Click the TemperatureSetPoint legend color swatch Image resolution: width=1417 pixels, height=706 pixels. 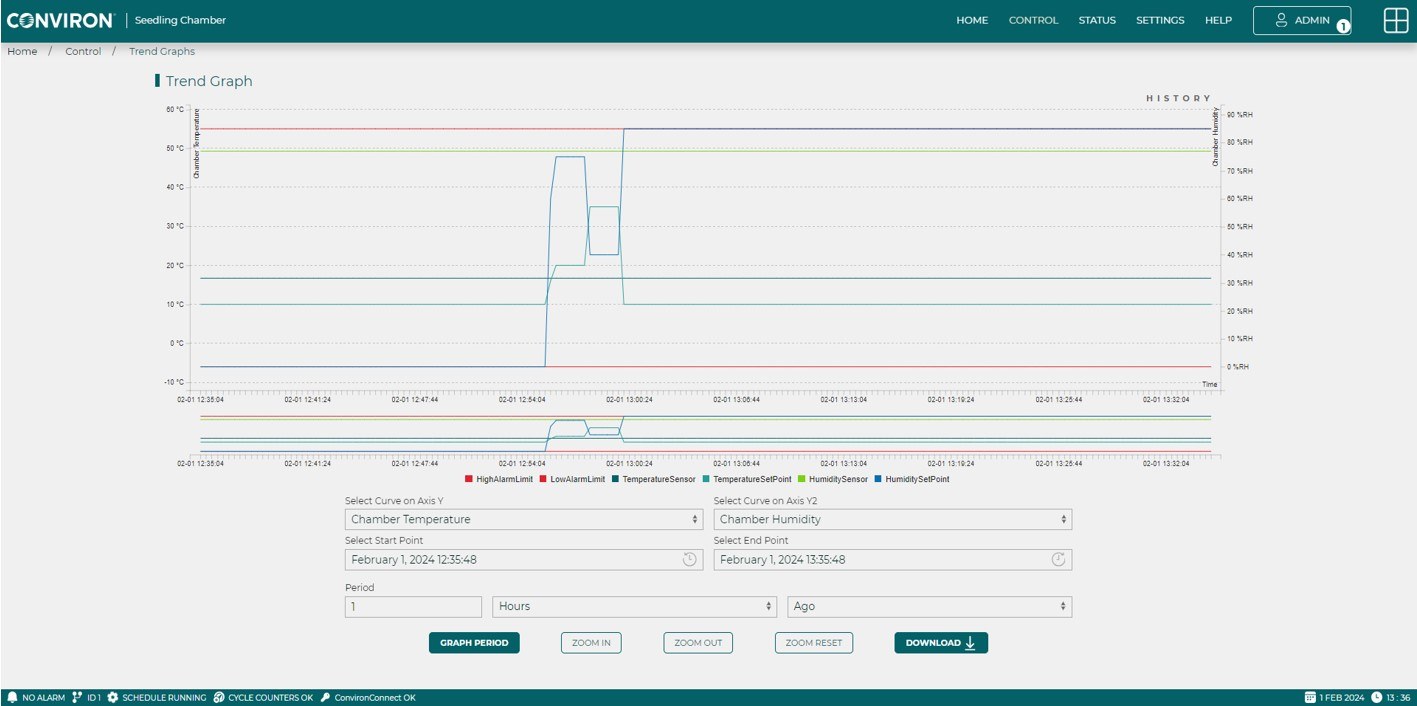coord(707,479)
